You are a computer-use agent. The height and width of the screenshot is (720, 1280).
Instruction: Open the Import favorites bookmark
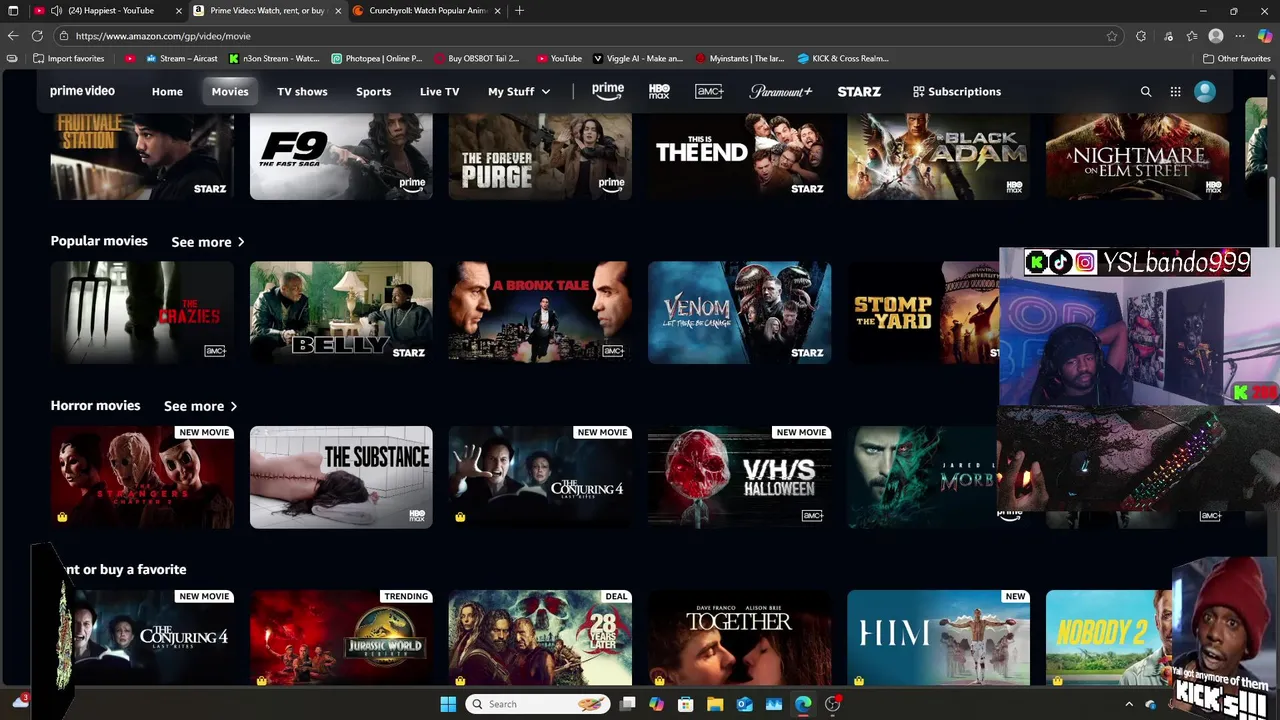(69, 58)
